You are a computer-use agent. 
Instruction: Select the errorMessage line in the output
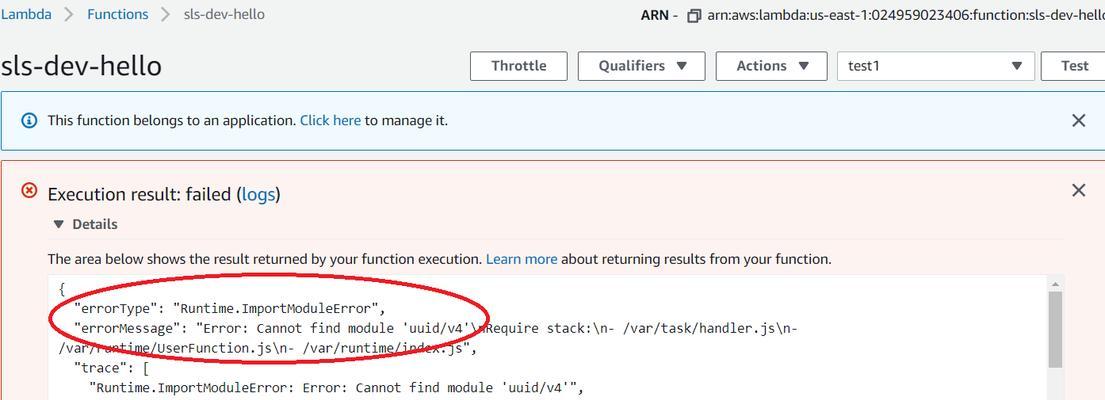436,328
